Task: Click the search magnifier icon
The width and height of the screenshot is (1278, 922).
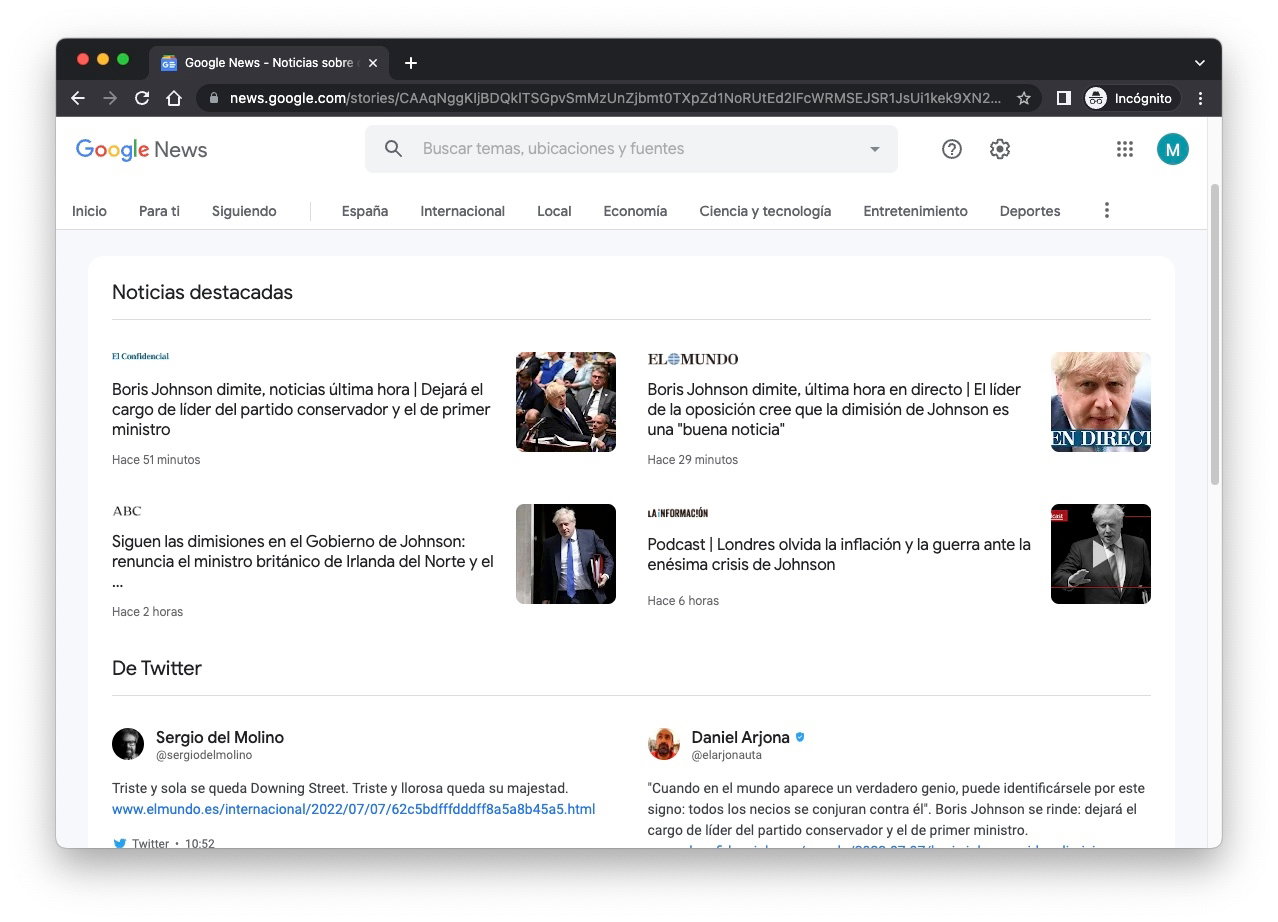Action: pyautogui.click(x=392, y=148)
